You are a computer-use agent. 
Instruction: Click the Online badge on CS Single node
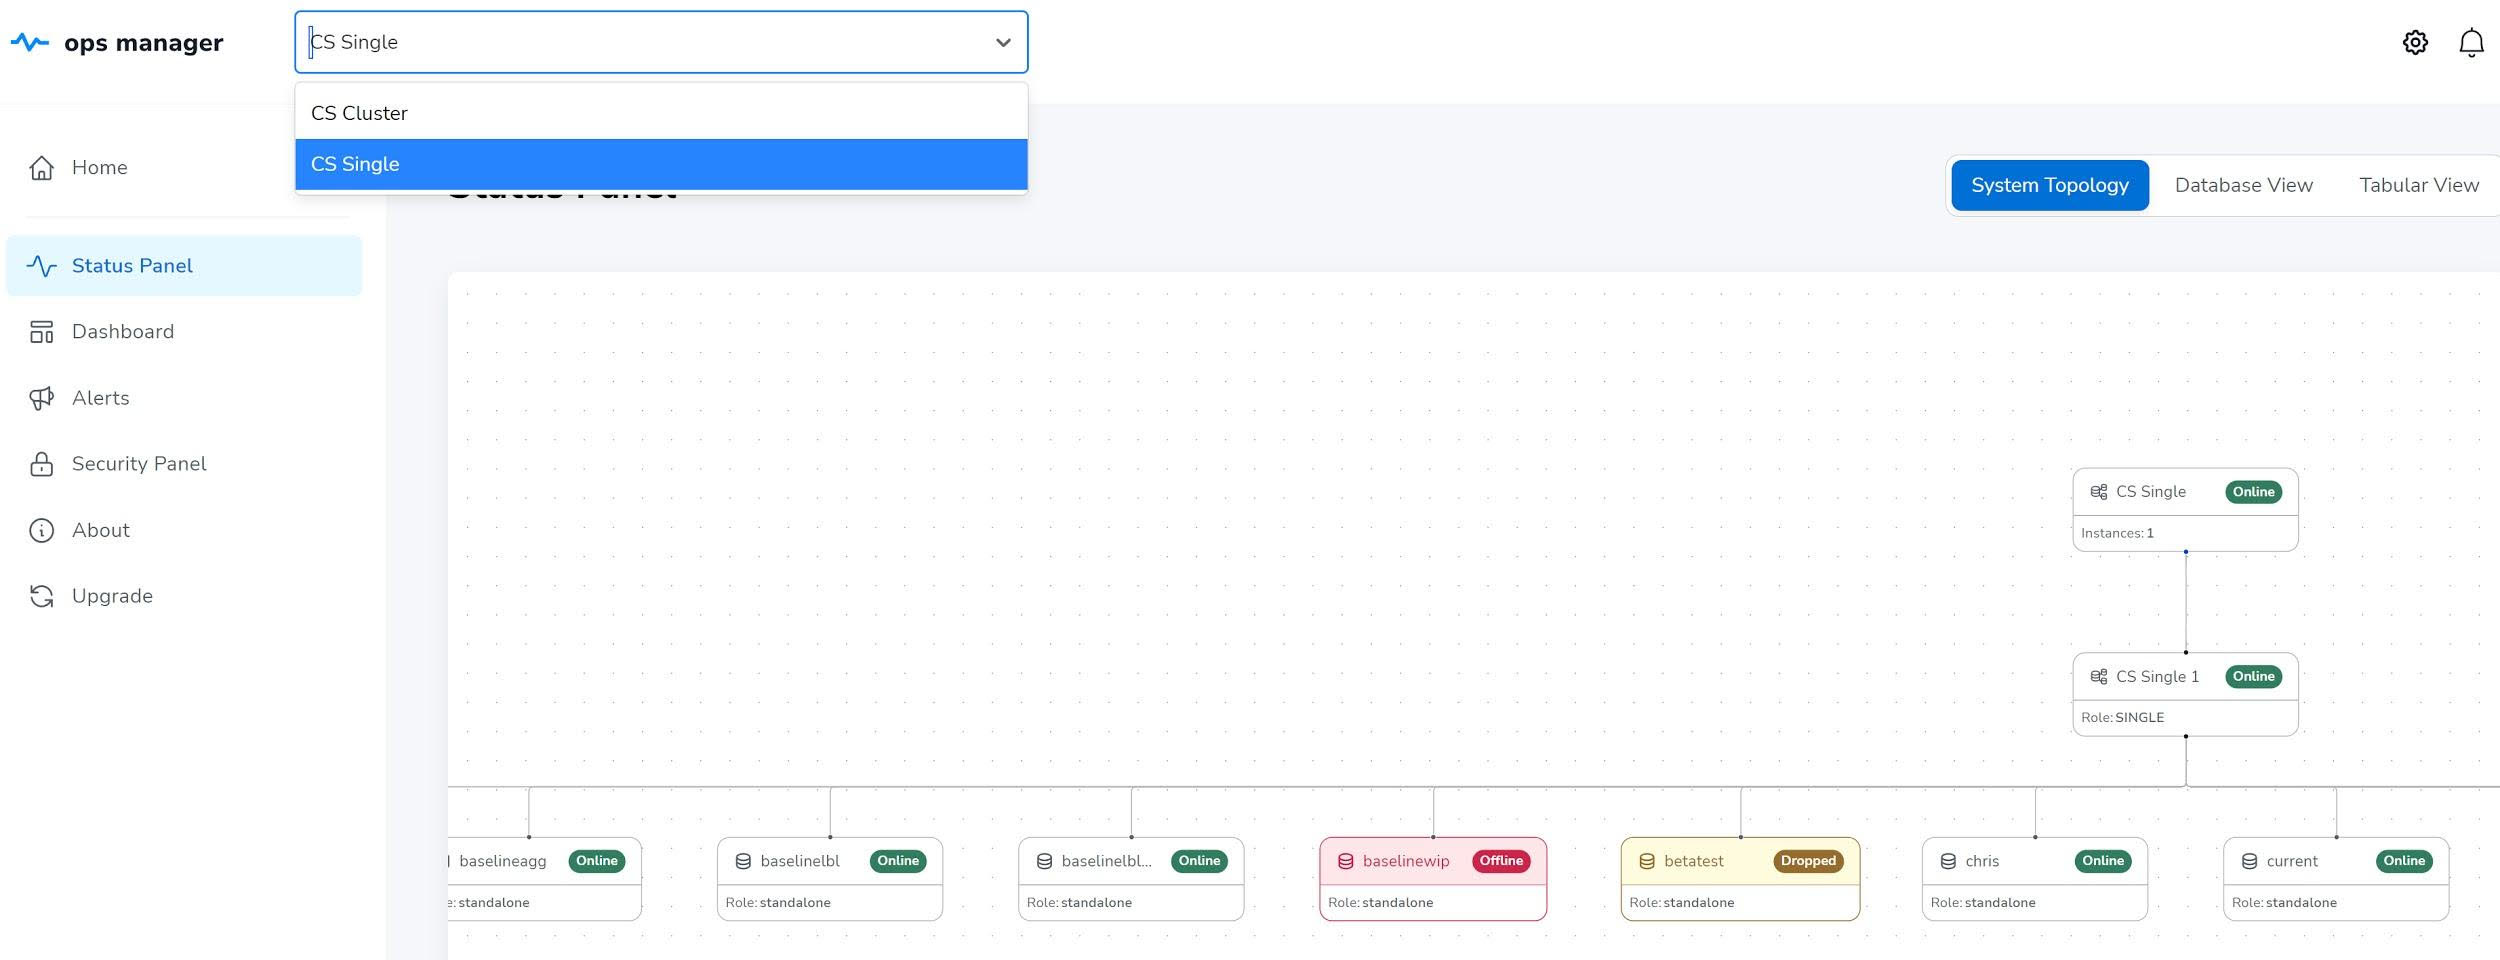pyautogui.click(x=2253, y=492)
